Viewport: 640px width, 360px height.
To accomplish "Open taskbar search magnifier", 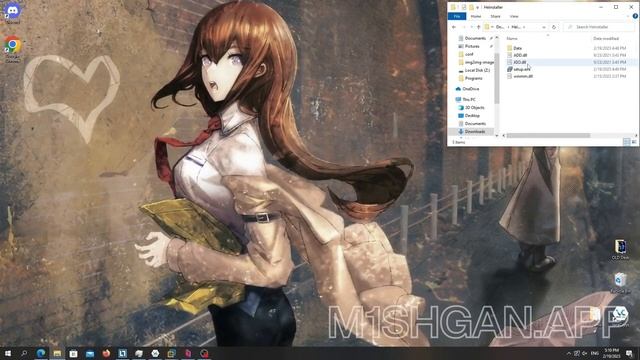I will pyautogui.click(x=24, y=353).
